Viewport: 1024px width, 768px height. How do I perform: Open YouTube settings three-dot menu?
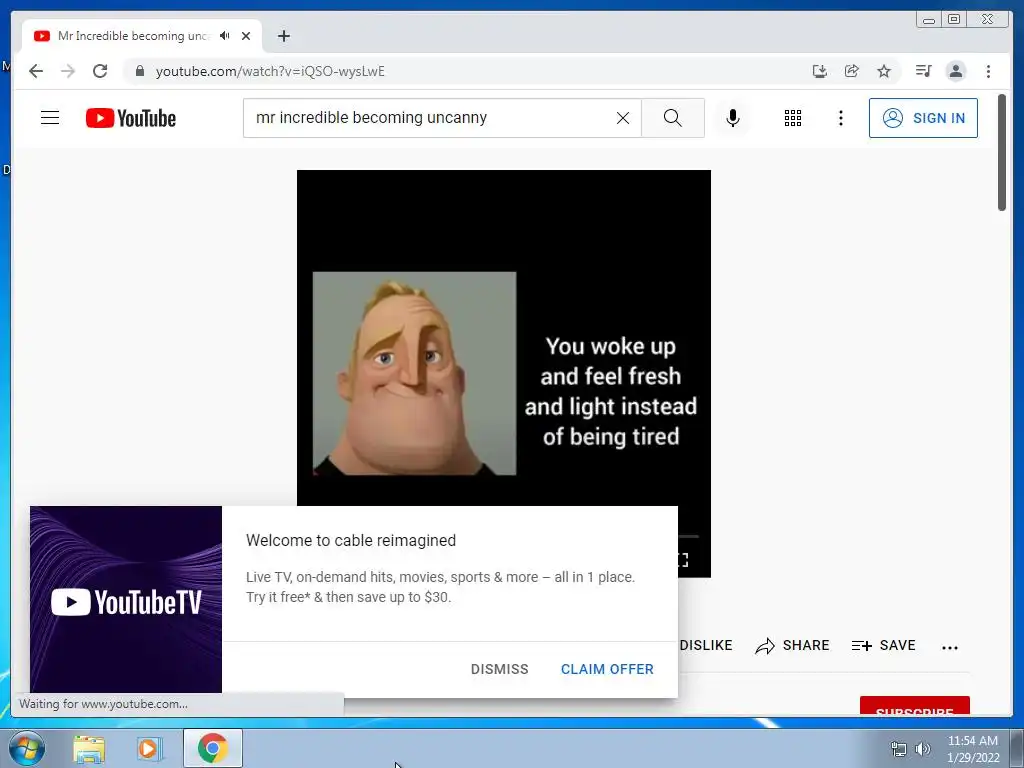[840, 118]
